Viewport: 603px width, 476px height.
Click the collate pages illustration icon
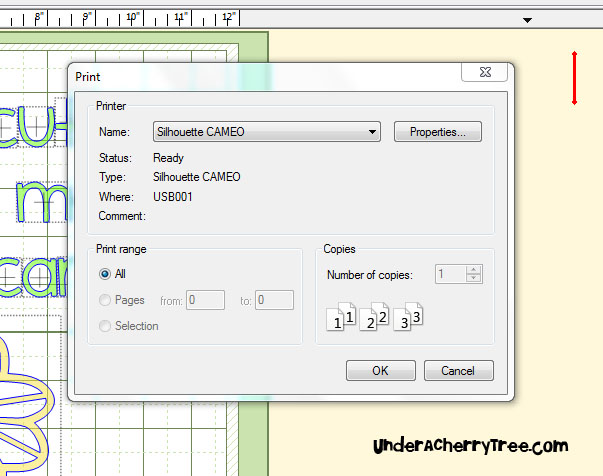pos(375,316)
